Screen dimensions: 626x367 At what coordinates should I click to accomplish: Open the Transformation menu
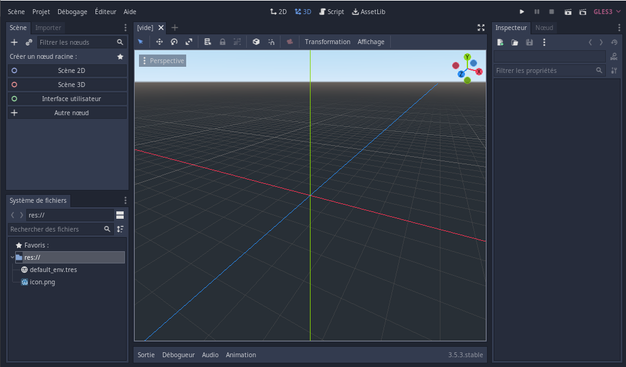point(327,42)
